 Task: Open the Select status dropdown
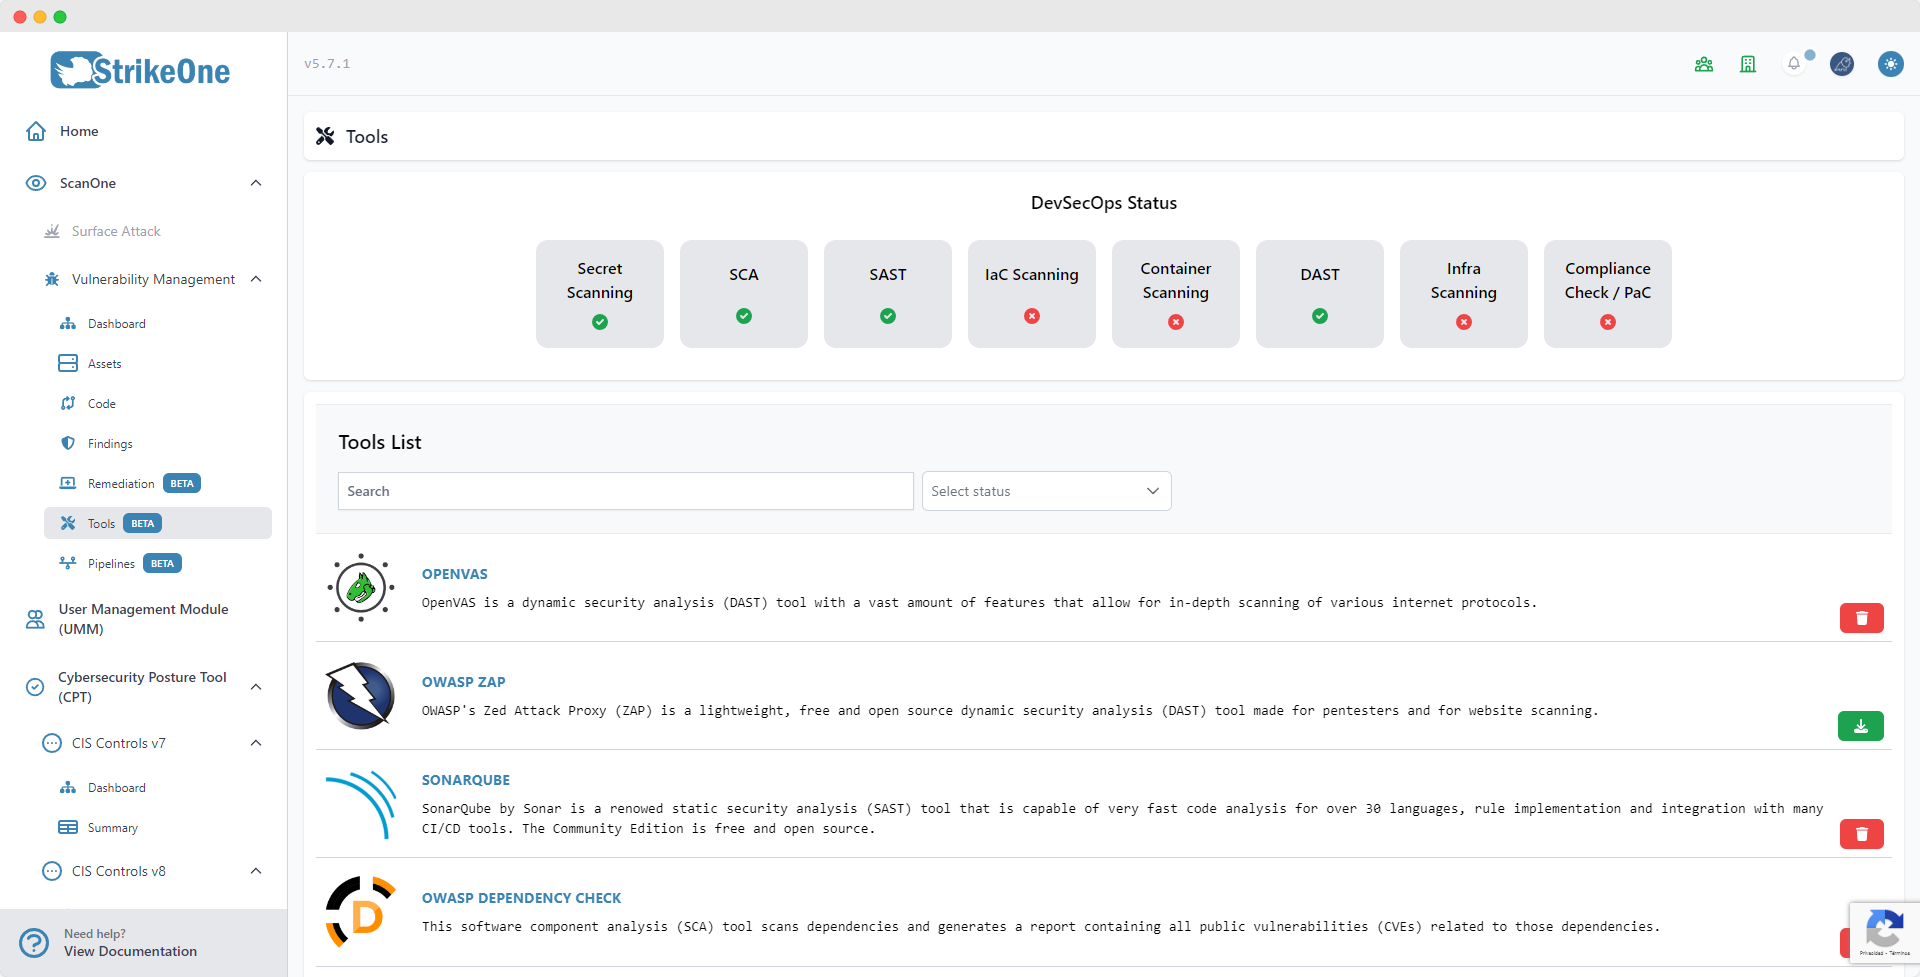click(1046, 491)
